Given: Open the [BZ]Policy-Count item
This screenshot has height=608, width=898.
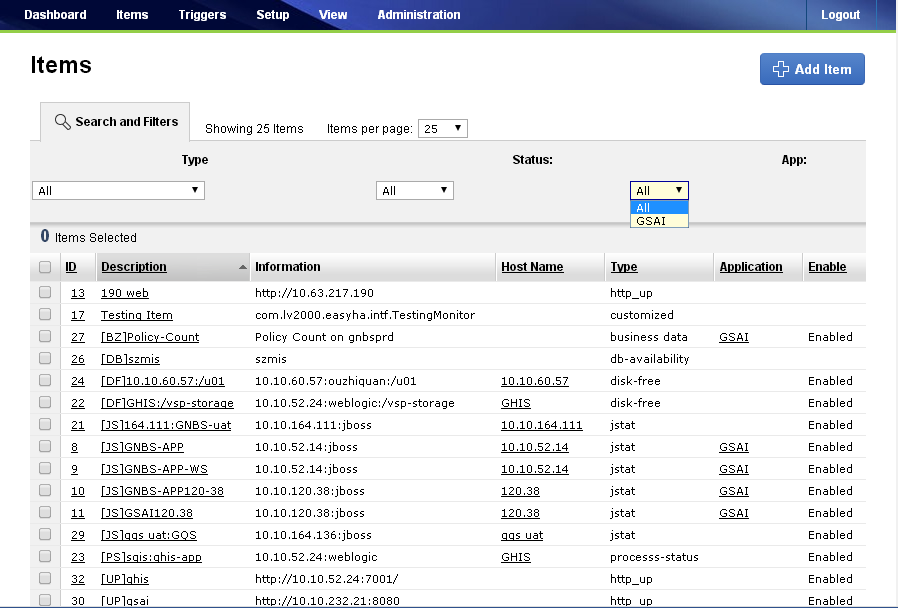Looking at the screenshot, I should tap(150, 337).
